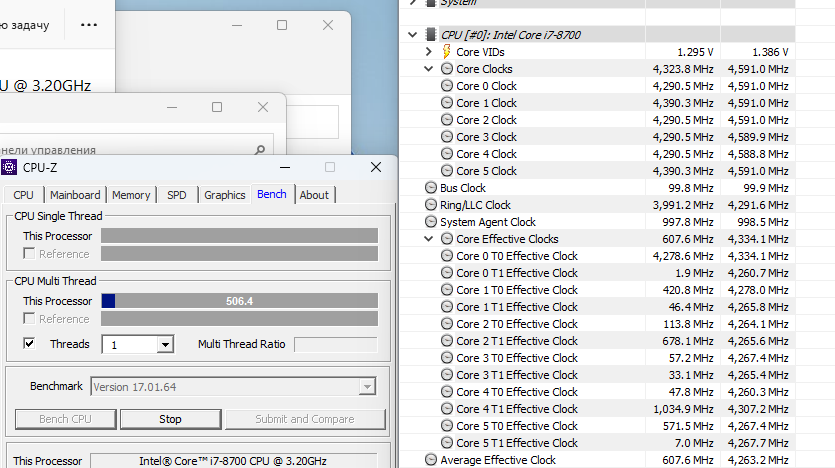Image resolution: width=835 pixels, height=468 pixels.
Task: Open the SPD tab
Action: pyautogui.click(x=177, y=195)
